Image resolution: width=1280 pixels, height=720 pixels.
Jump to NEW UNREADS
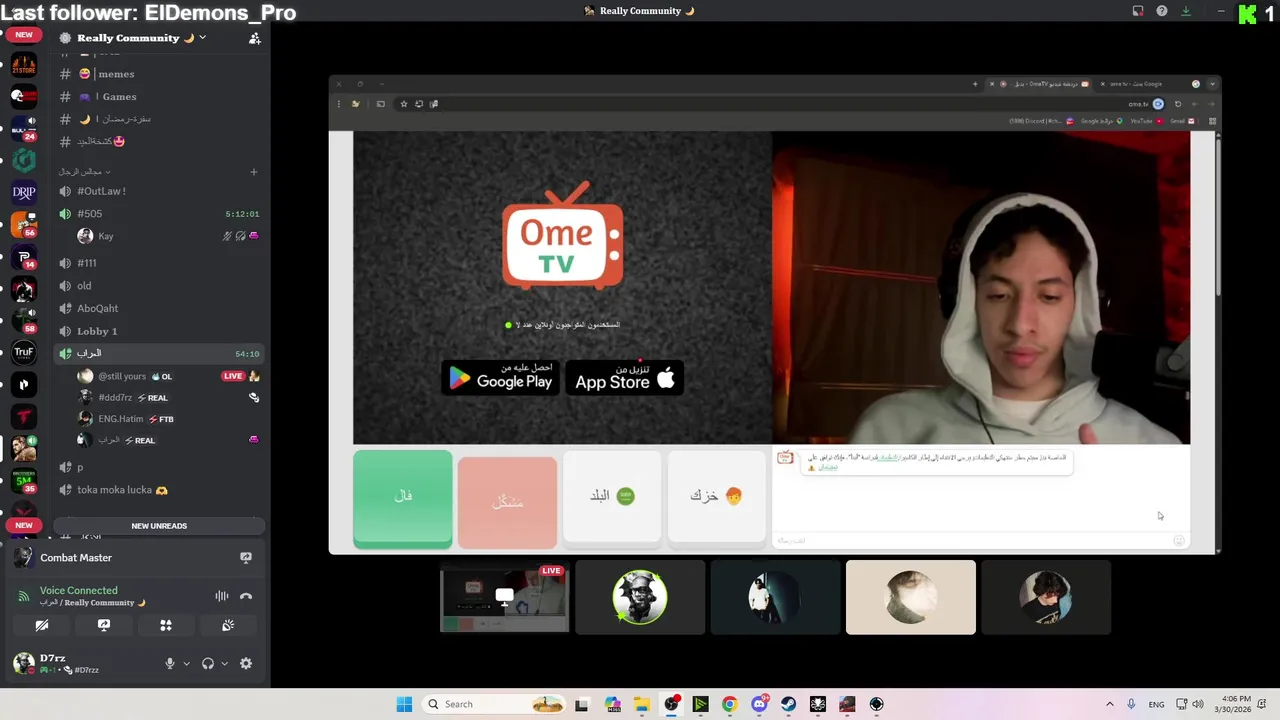[x=159, y=526]
